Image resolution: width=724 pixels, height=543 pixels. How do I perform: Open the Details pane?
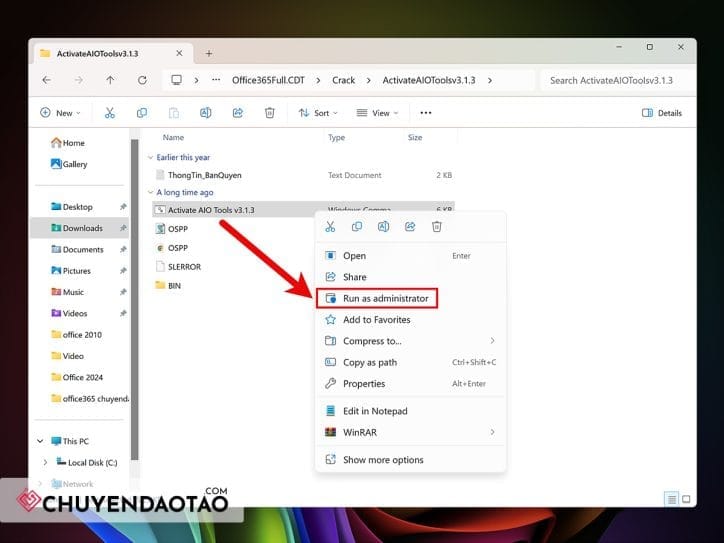(x=662, y=113)
